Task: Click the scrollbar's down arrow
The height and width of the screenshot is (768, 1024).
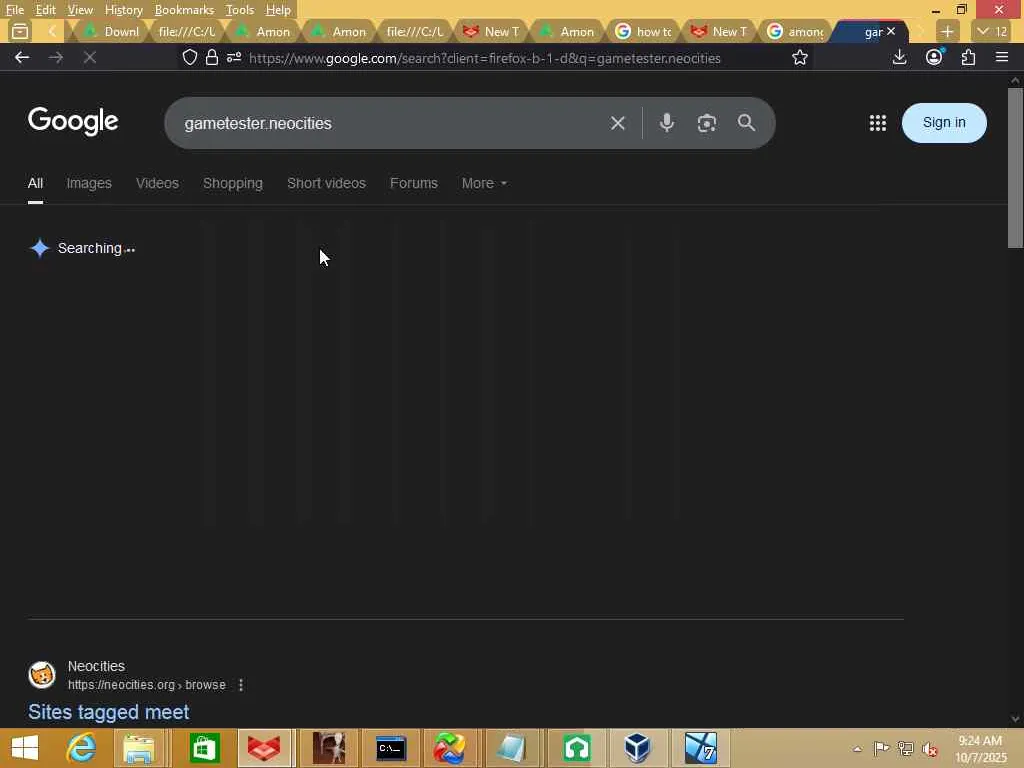Action: [1015, 719]
